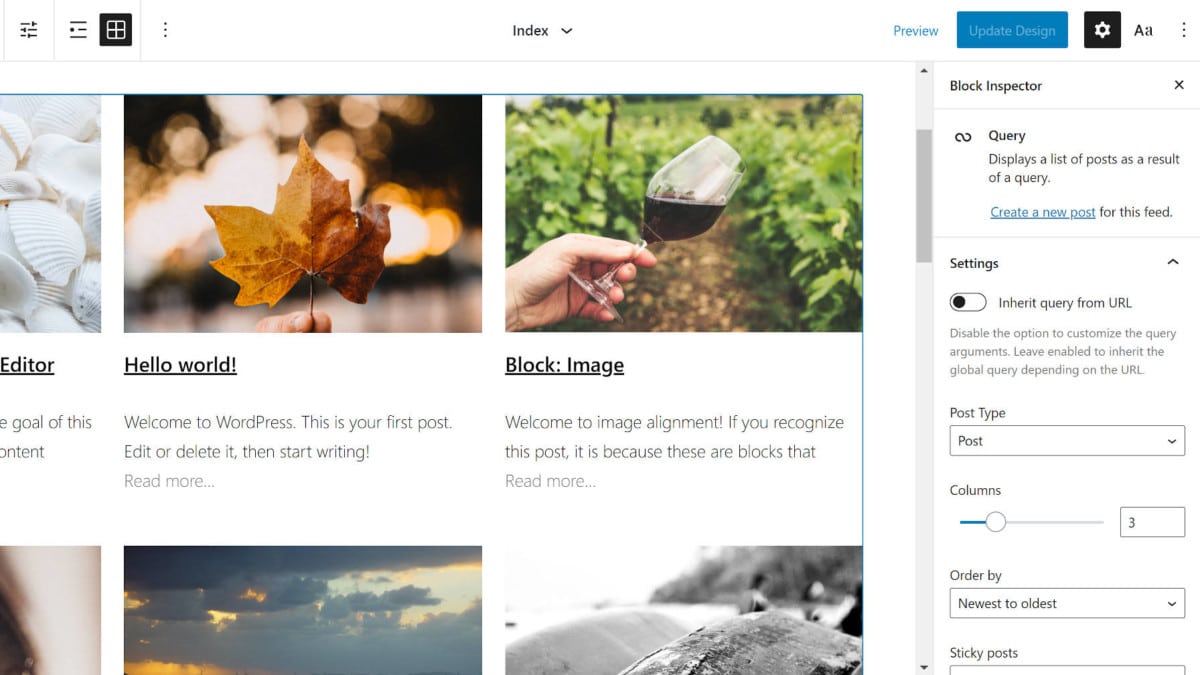Follow the Create a new post link
This screenshot has height=675, width=1200.
(x=1042, y=212)
